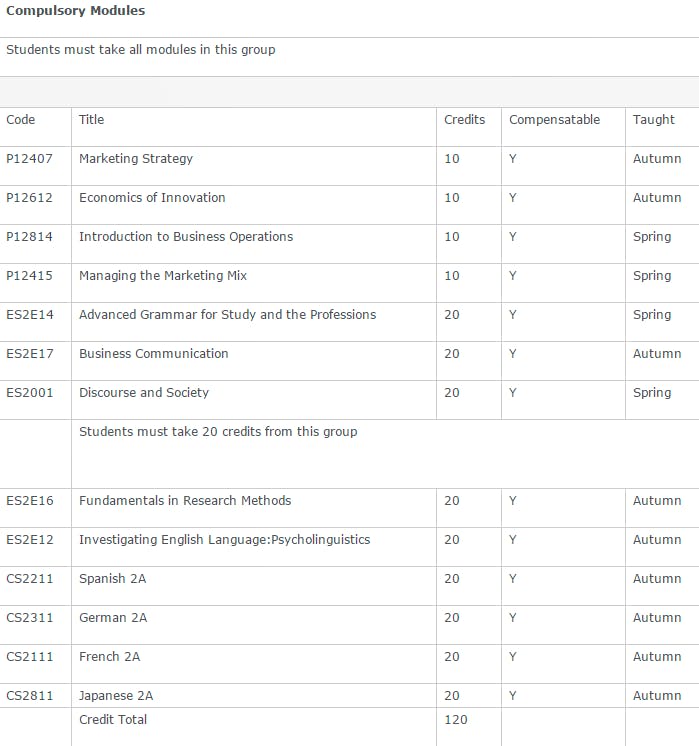
Task: Click the Title column header
Action: tap(91, 119)
